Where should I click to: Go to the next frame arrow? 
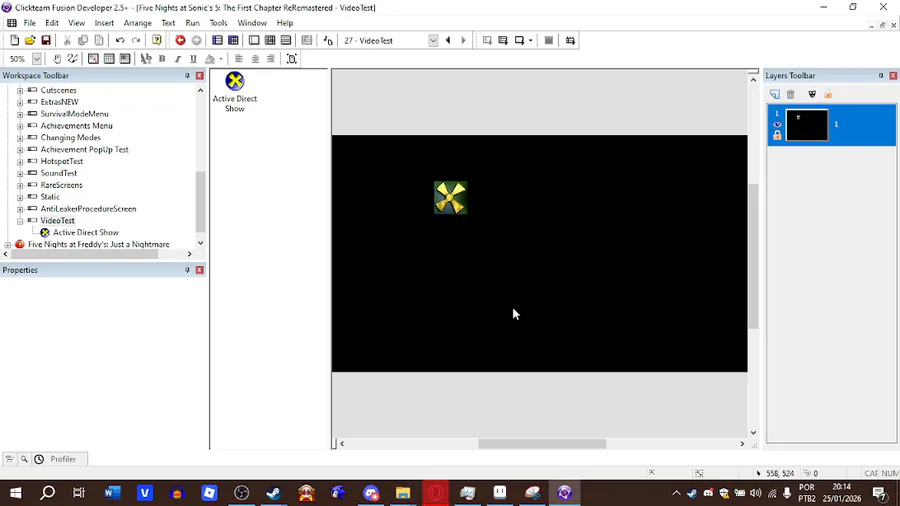coord(464,40)
